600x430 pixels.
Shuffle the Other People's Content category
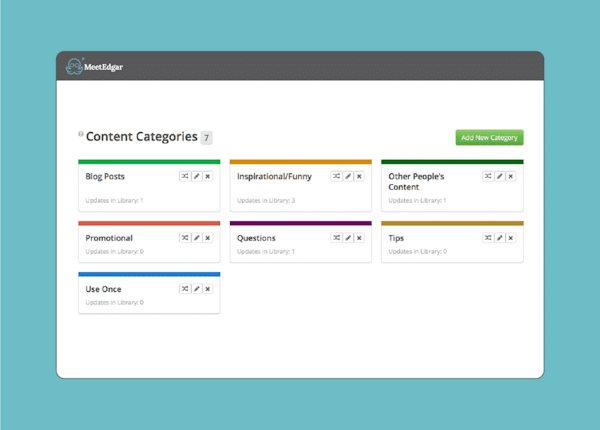[488, 176]
